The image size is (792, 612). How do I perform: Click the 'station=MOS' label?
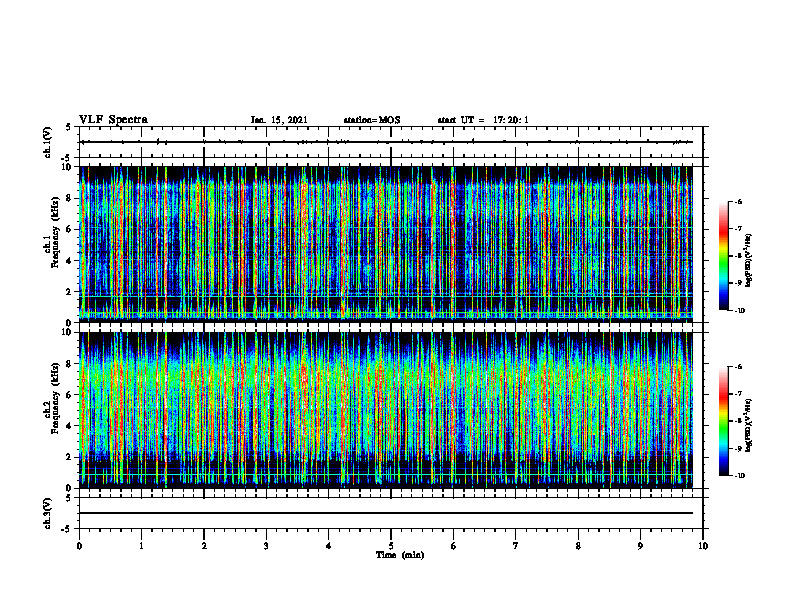coord(372,120)
